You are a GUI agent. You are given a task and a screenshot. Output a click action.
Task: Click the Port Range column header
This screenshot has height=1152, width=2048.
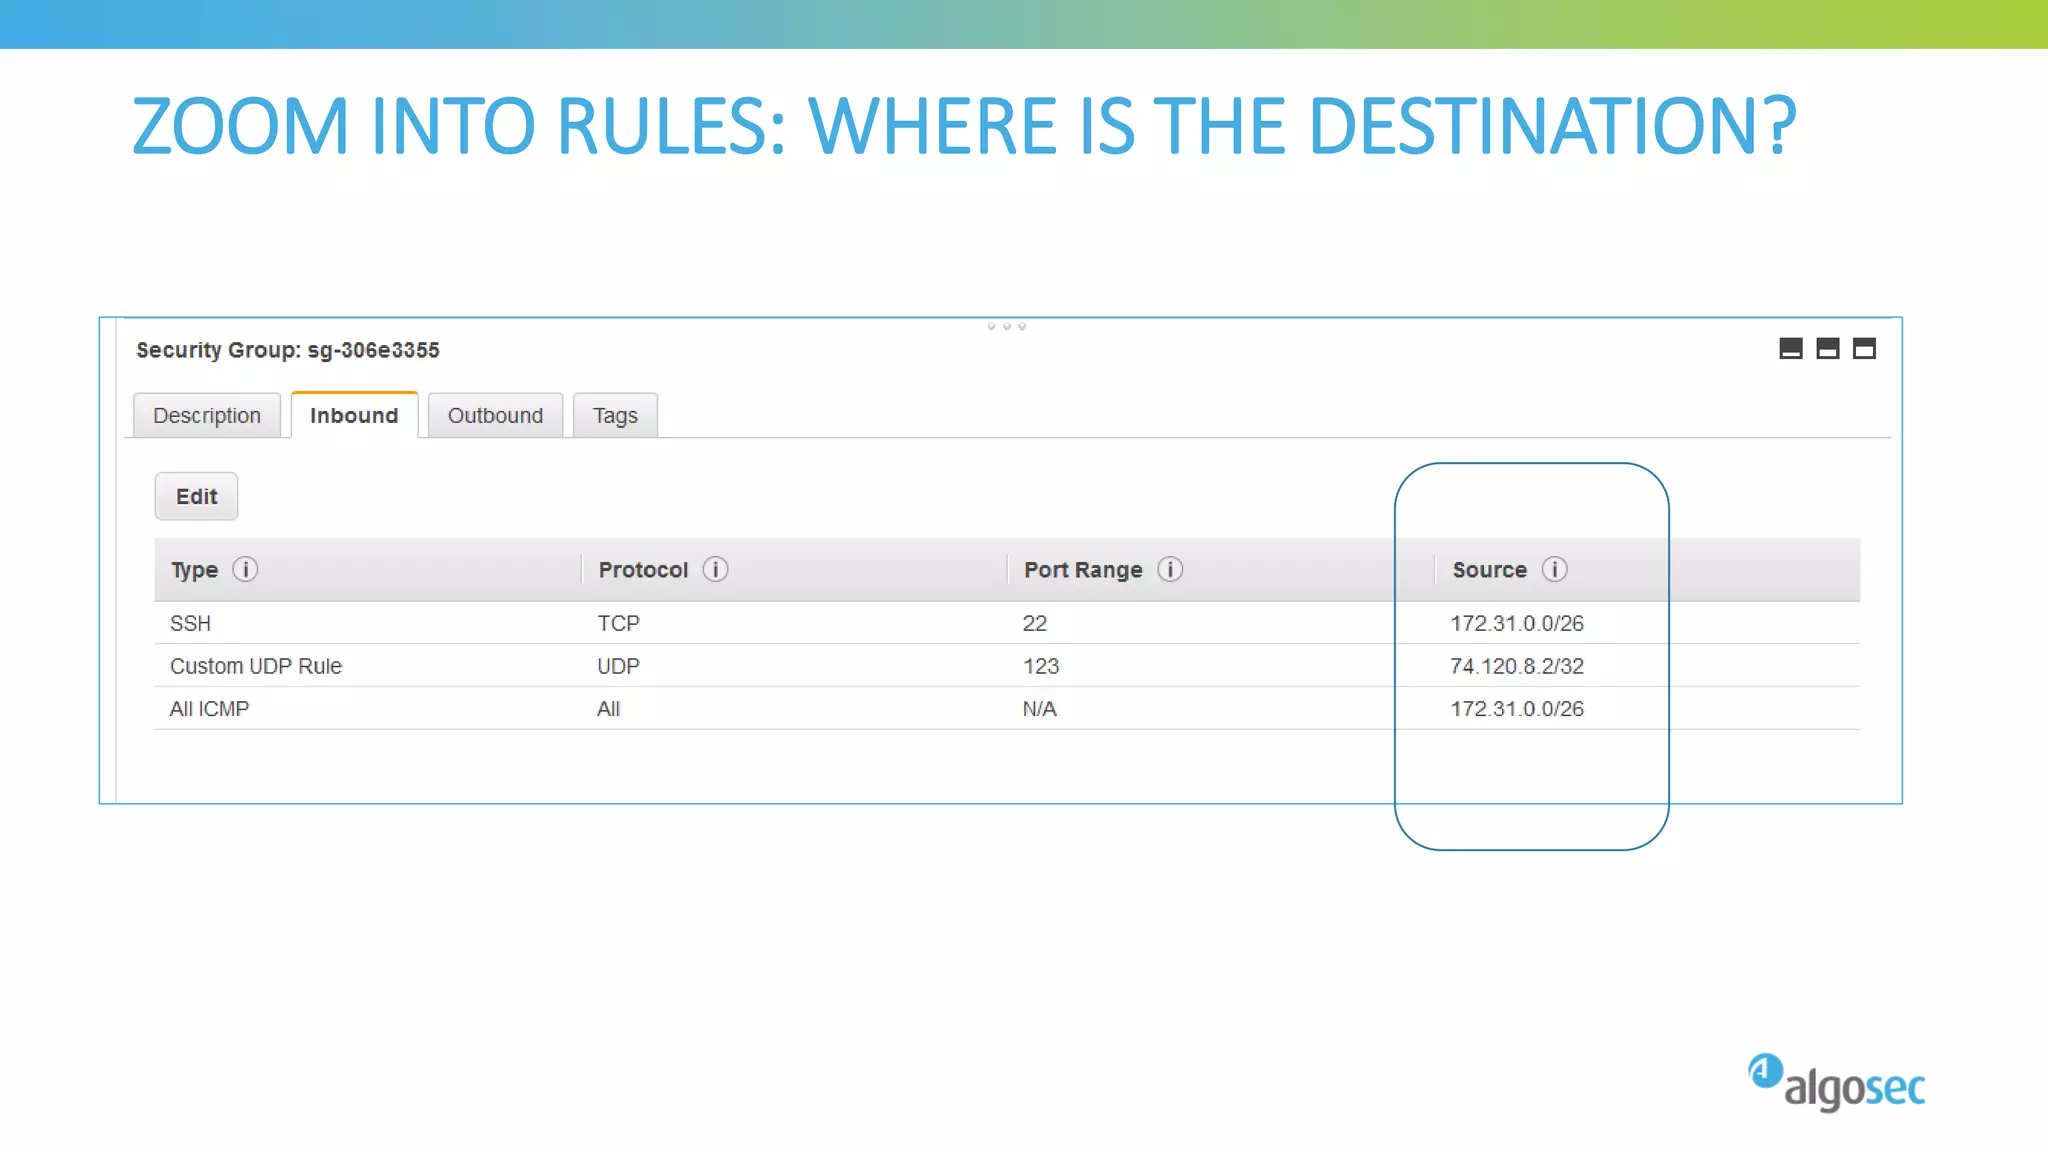[x=1083, y=570]
